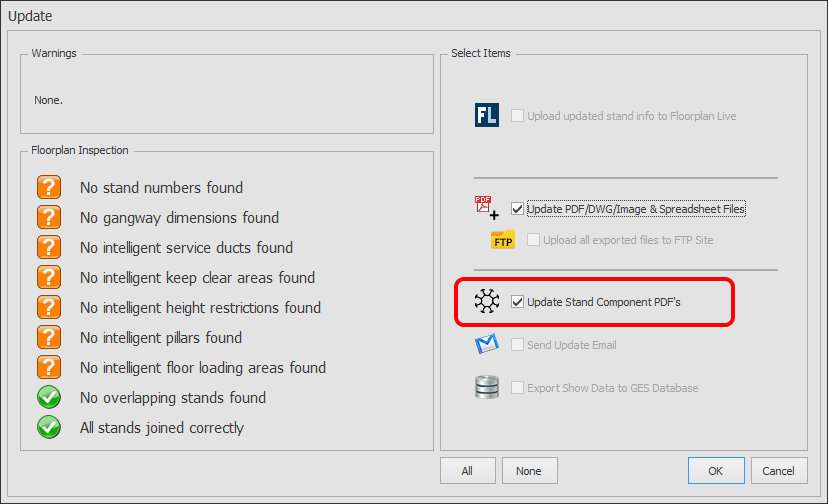
Task: Click question icon beside height restrictions found
Action: click(x=49, y=307)
